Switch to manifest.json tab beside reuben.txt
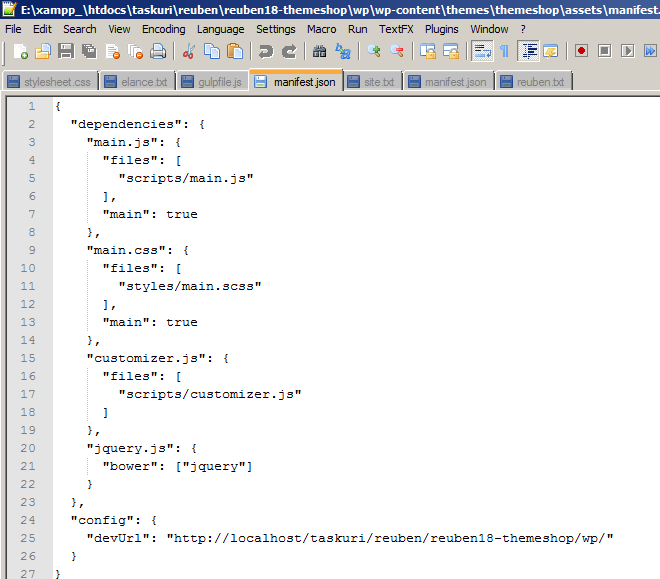This screenshot has width=660, height=579. [449, 82]
